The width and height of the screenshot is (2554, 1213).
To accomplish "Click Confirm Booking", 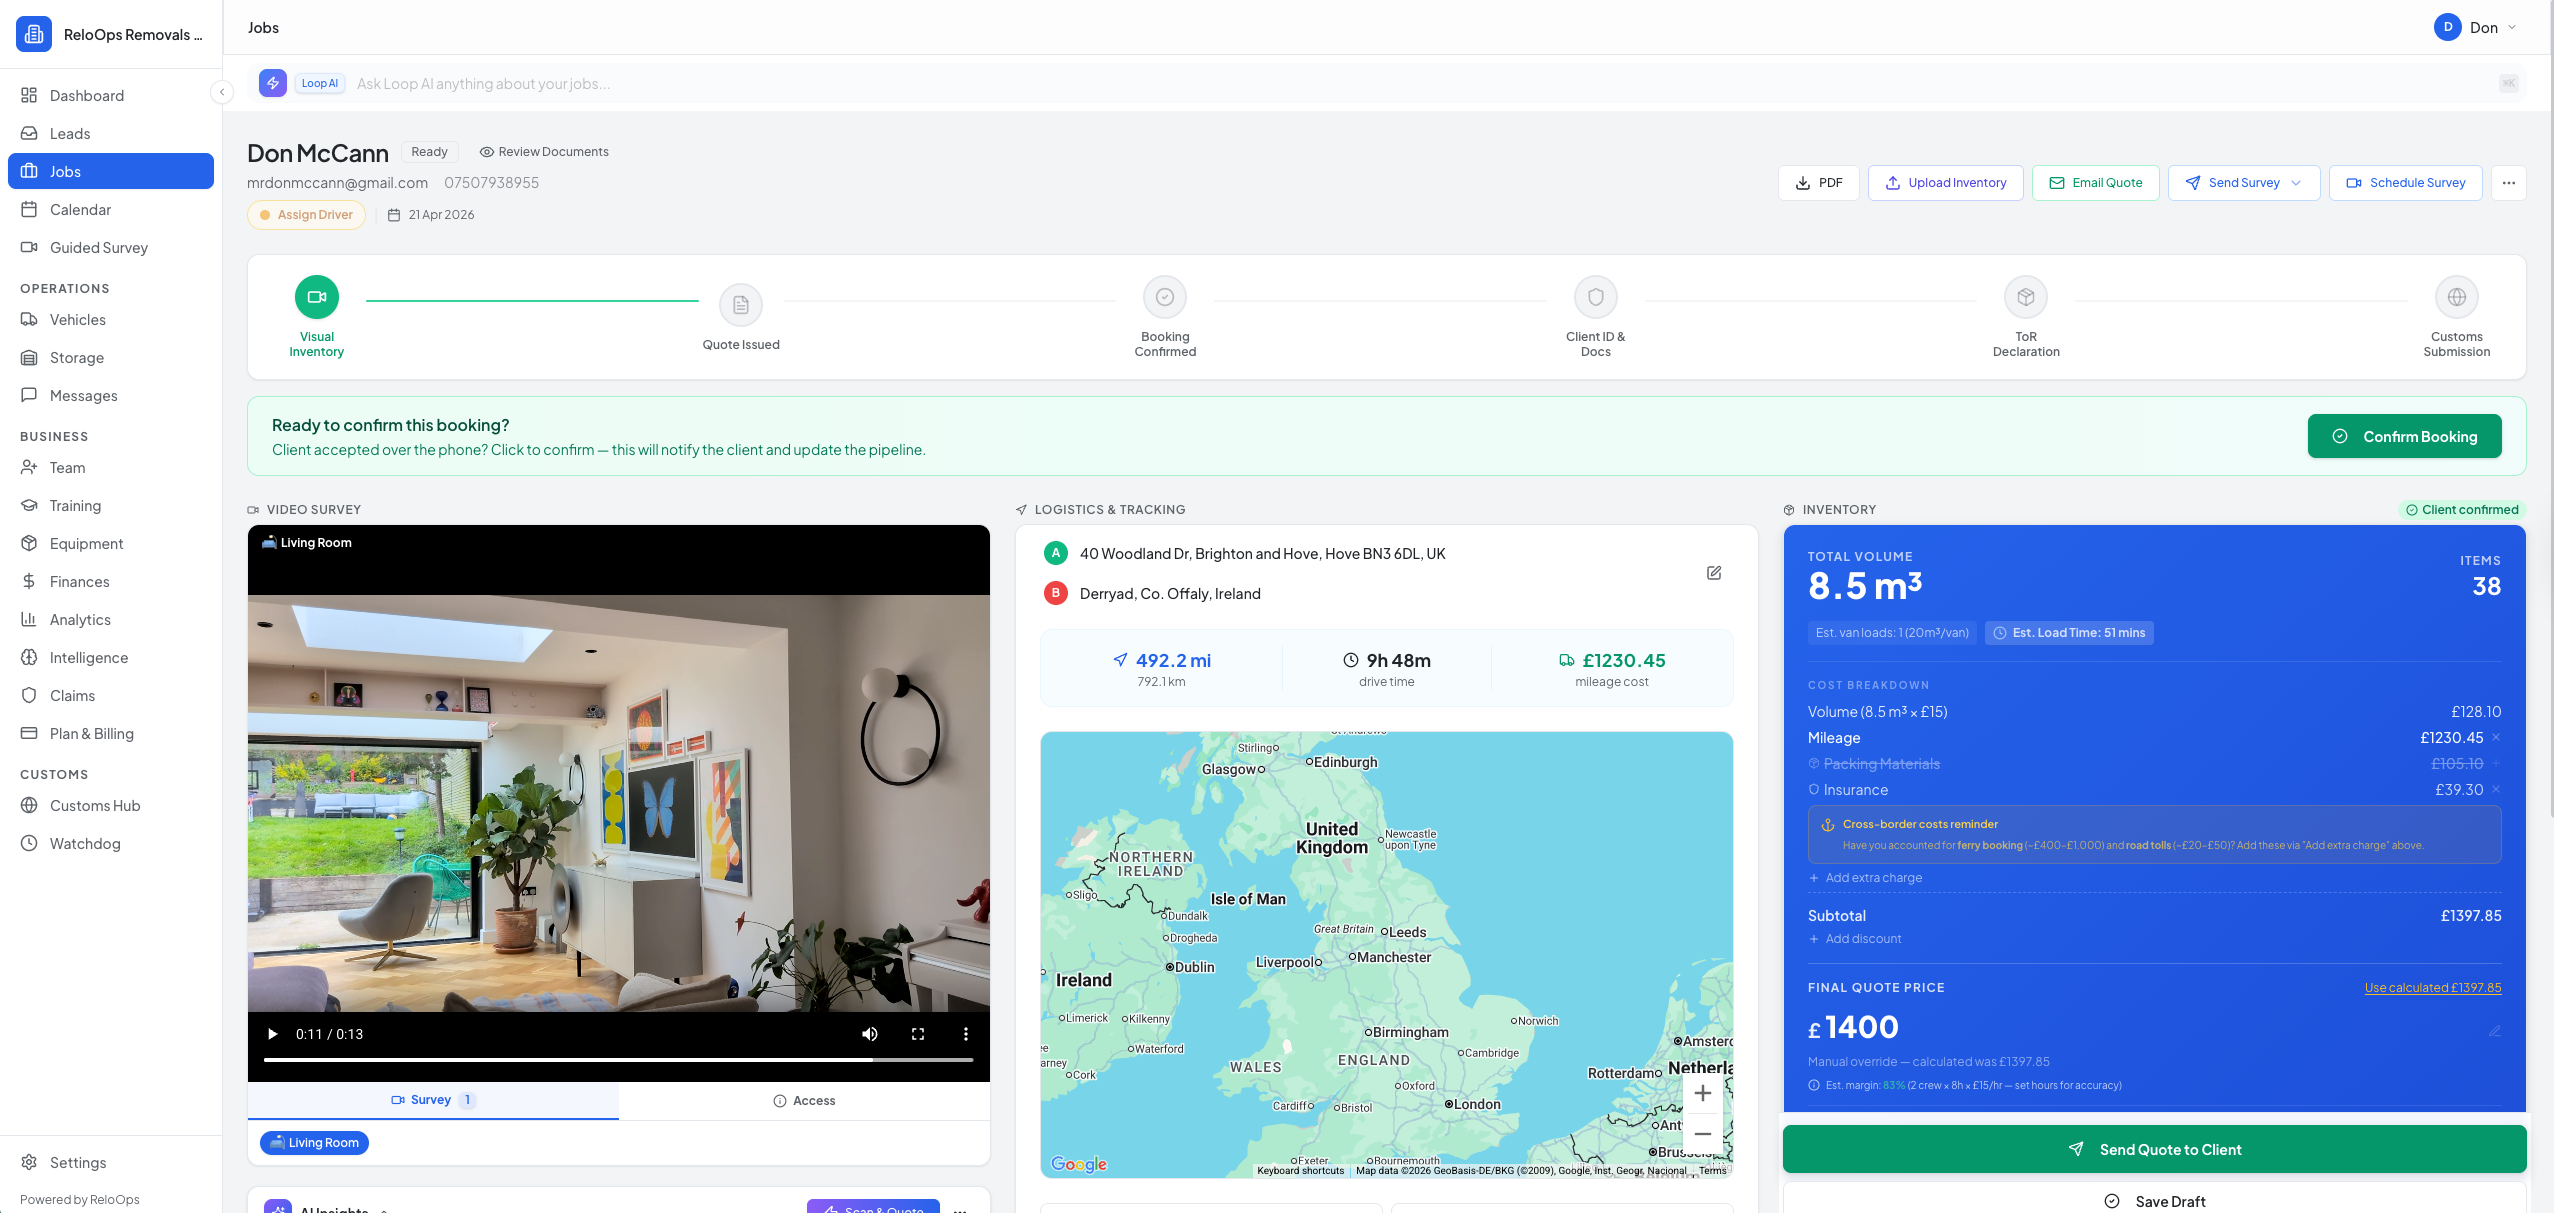I will (x=2404, y=435).
